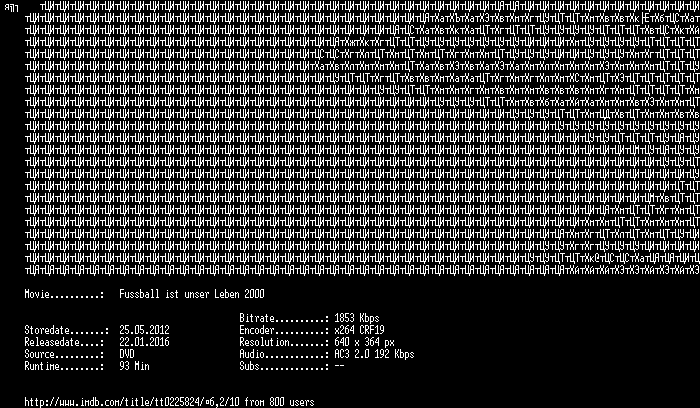The height and width of the screenshot is (408, 700).
Task: Click the Runtime label
Action: pos(64,366)
